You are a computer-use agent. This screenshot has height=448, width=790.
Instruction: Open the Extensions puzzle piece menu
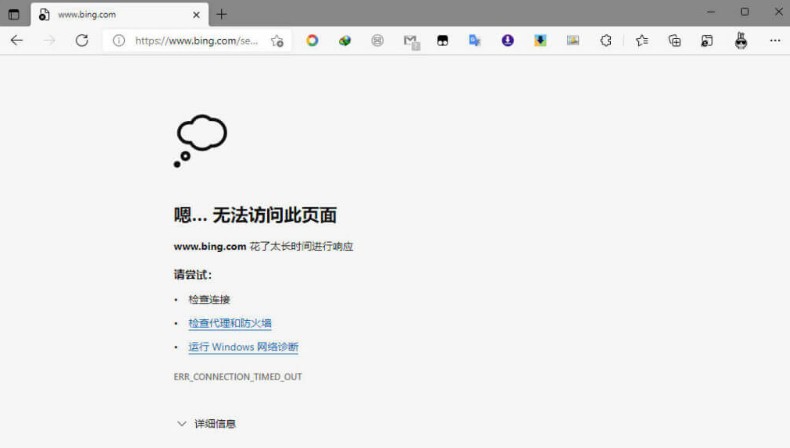[606, 40]
